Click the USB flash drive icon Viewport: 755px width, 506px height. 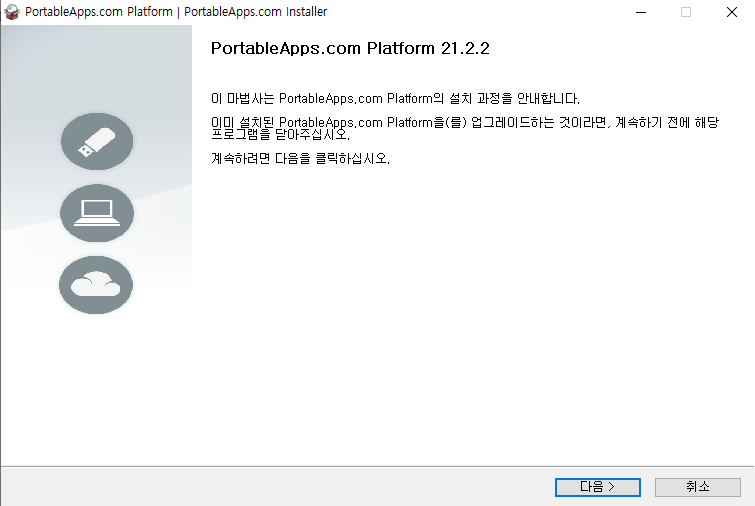point(97,142)
